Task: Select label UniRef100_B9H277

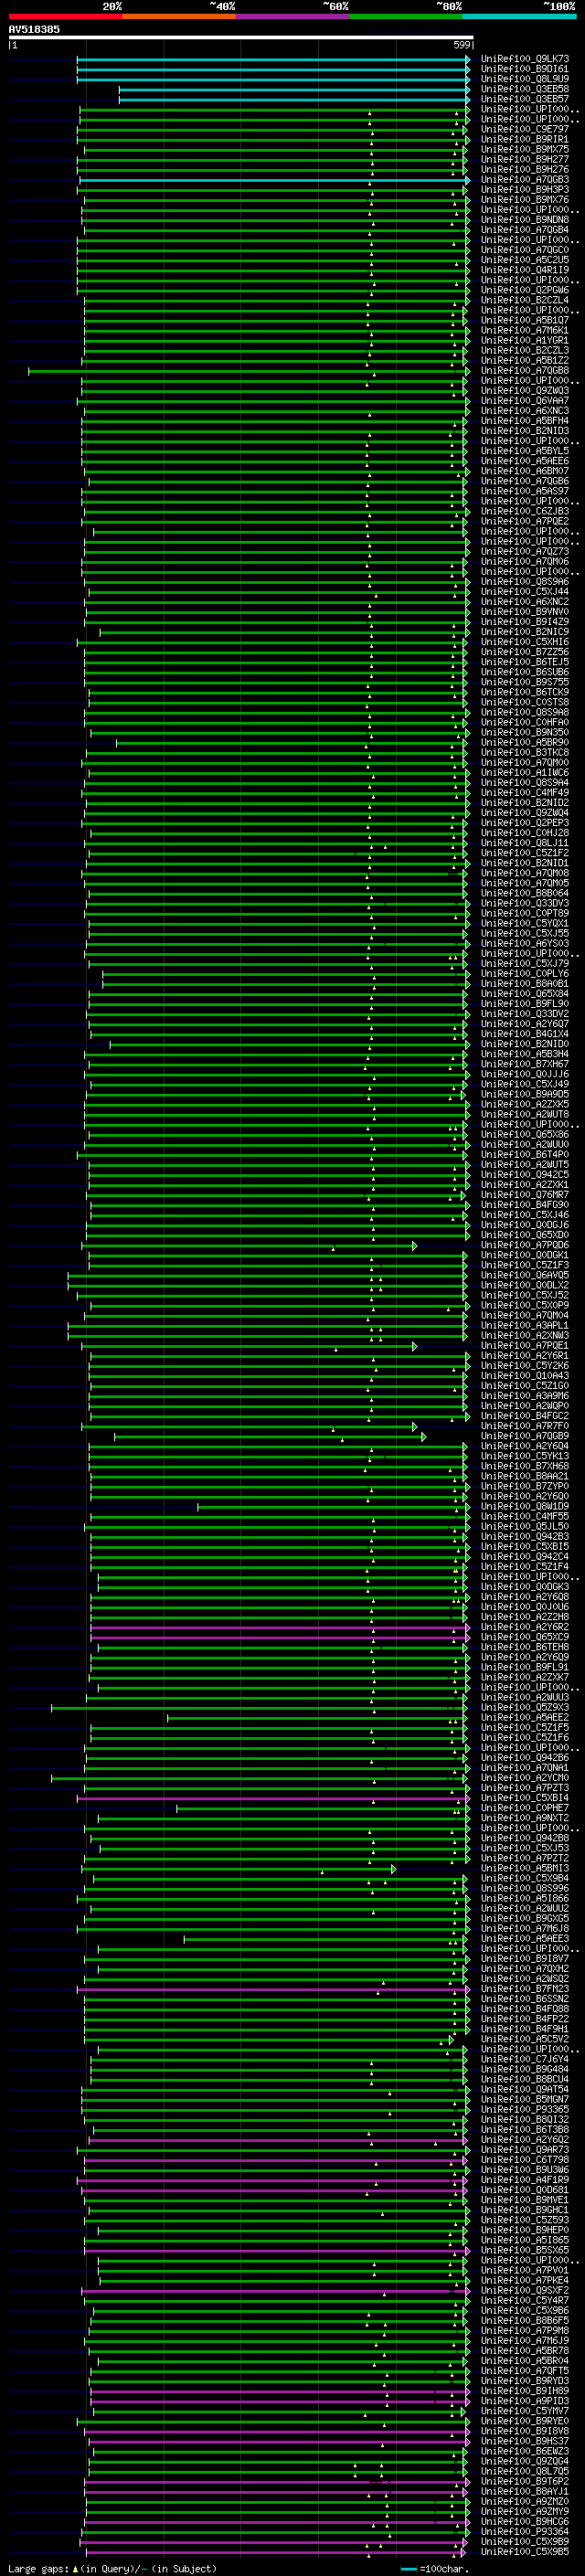Action: click(x=524, y=159)
